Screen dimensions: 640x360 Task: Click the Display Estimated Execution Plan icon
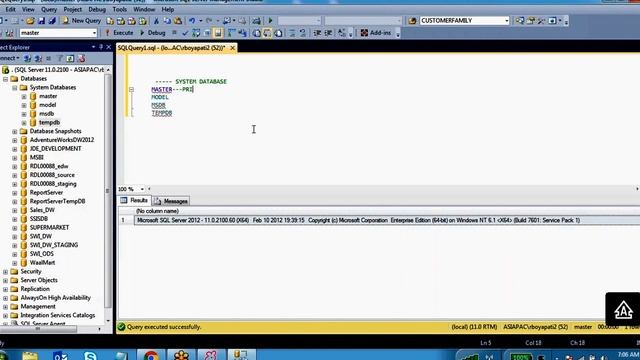click(196, 33)
